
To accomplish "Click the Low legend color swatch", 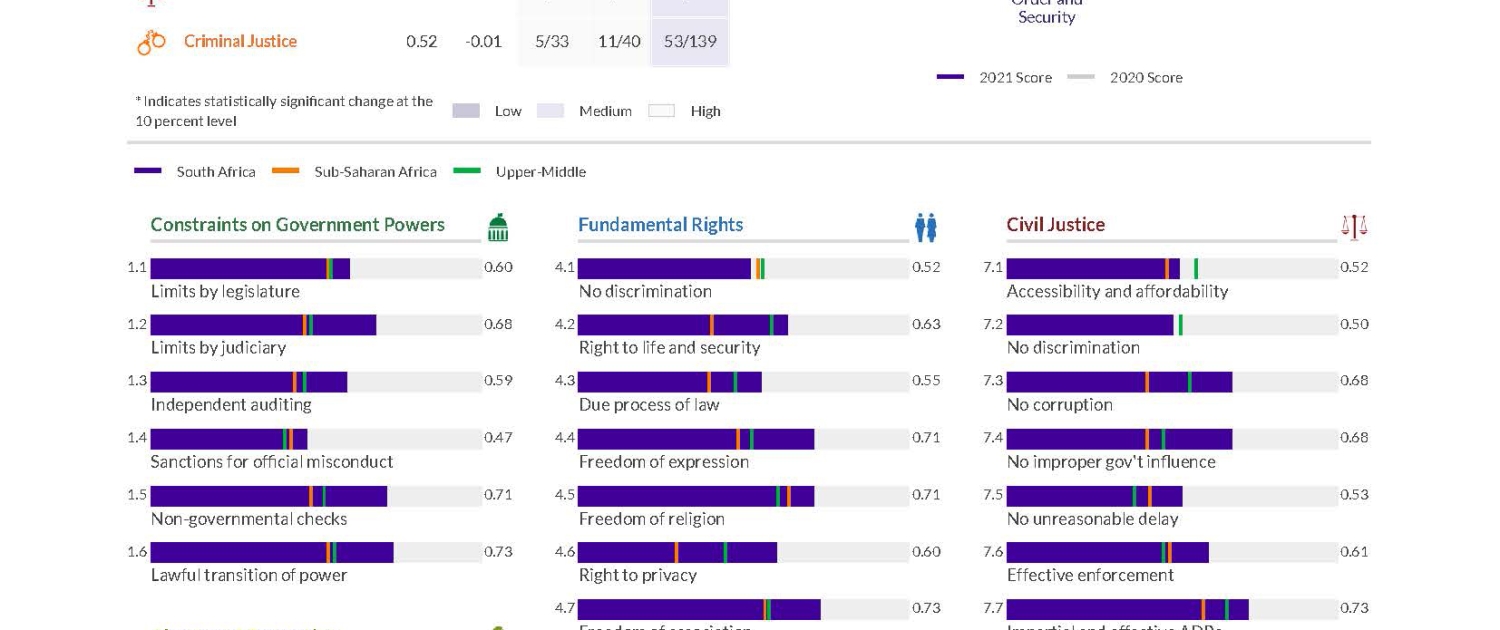I will pyautogui.click(x=466, y=111).
